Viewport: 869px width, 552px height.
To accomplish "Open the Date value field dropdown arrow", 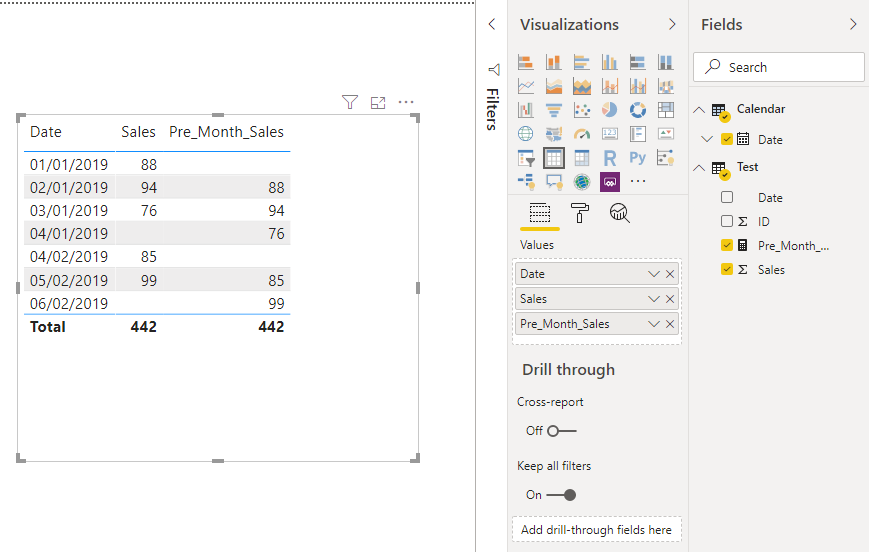I will point(654,274).
